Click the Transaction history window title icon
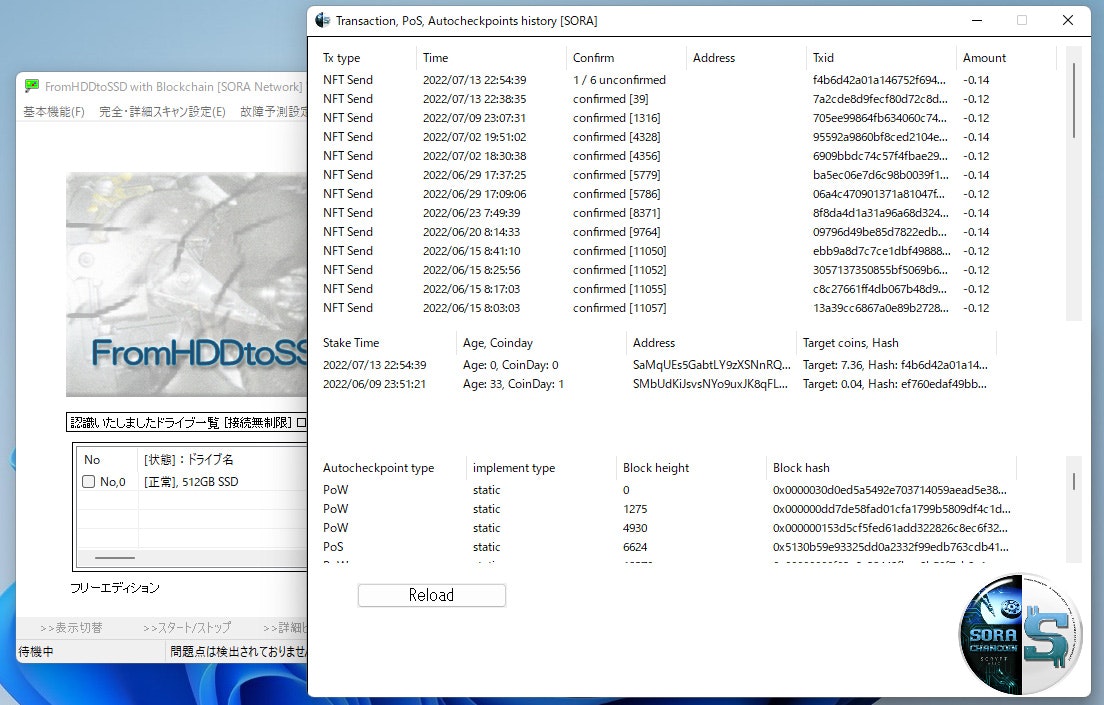Viewport: 1104px width, 705px height. [323, 20]
